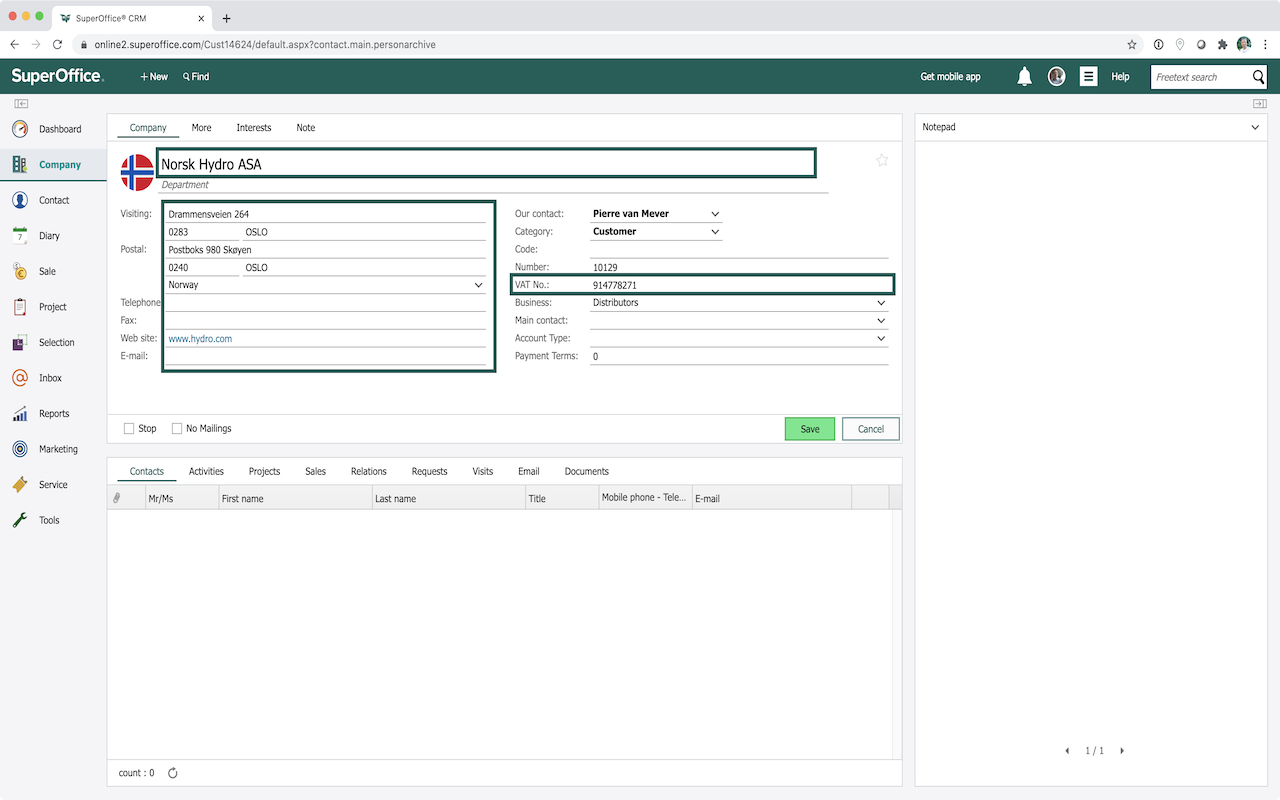Switch to the Relations tab

click(369, 471)
